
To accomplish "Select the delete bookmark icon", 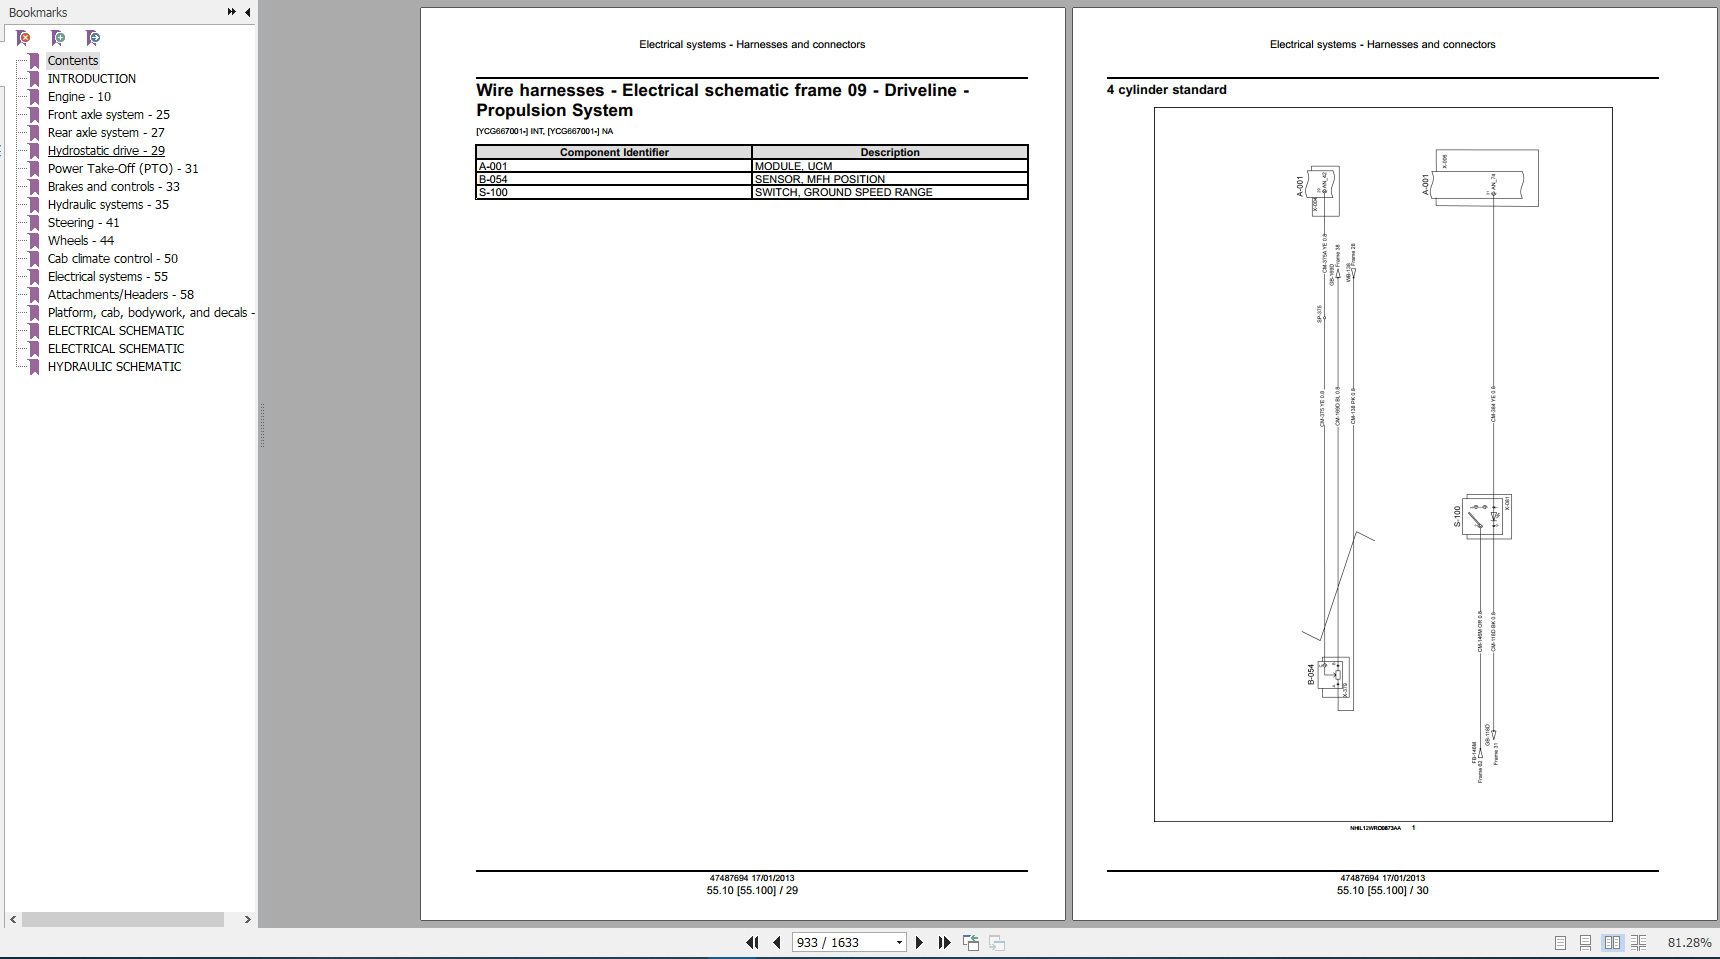I will click(x=22, y=38).
